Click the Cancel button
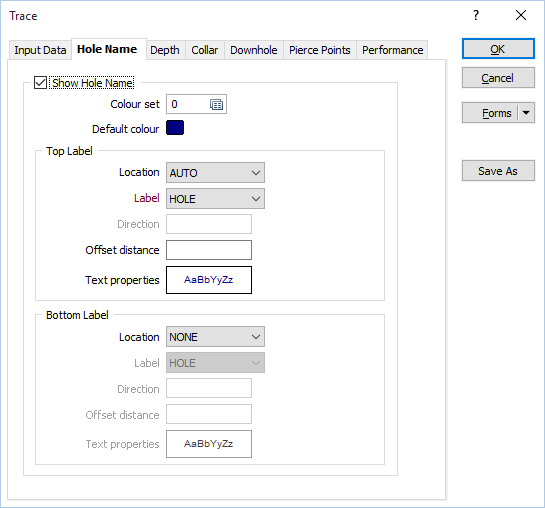The image size is (545, 508). [x=498, y=78]
